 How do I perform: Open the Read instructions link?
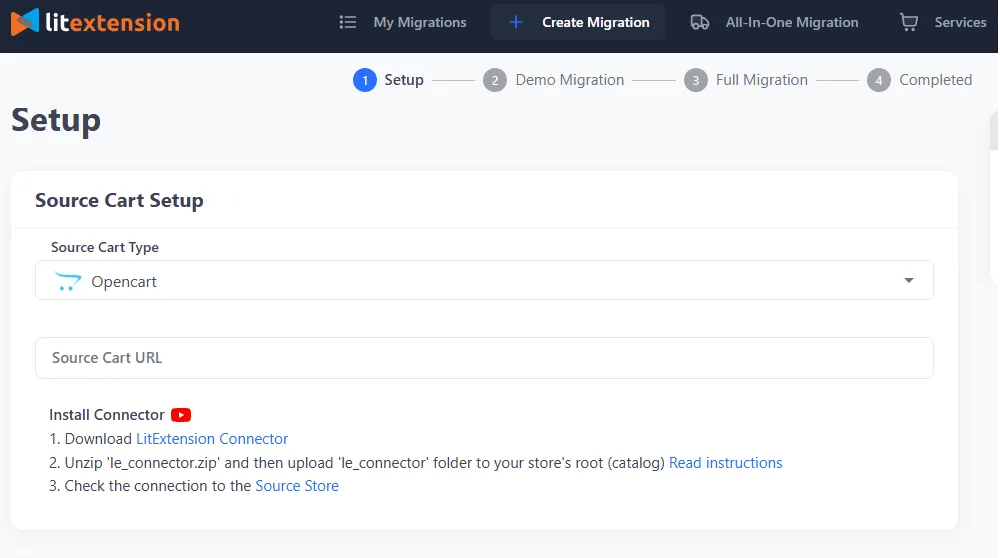[x=725, y=462]
